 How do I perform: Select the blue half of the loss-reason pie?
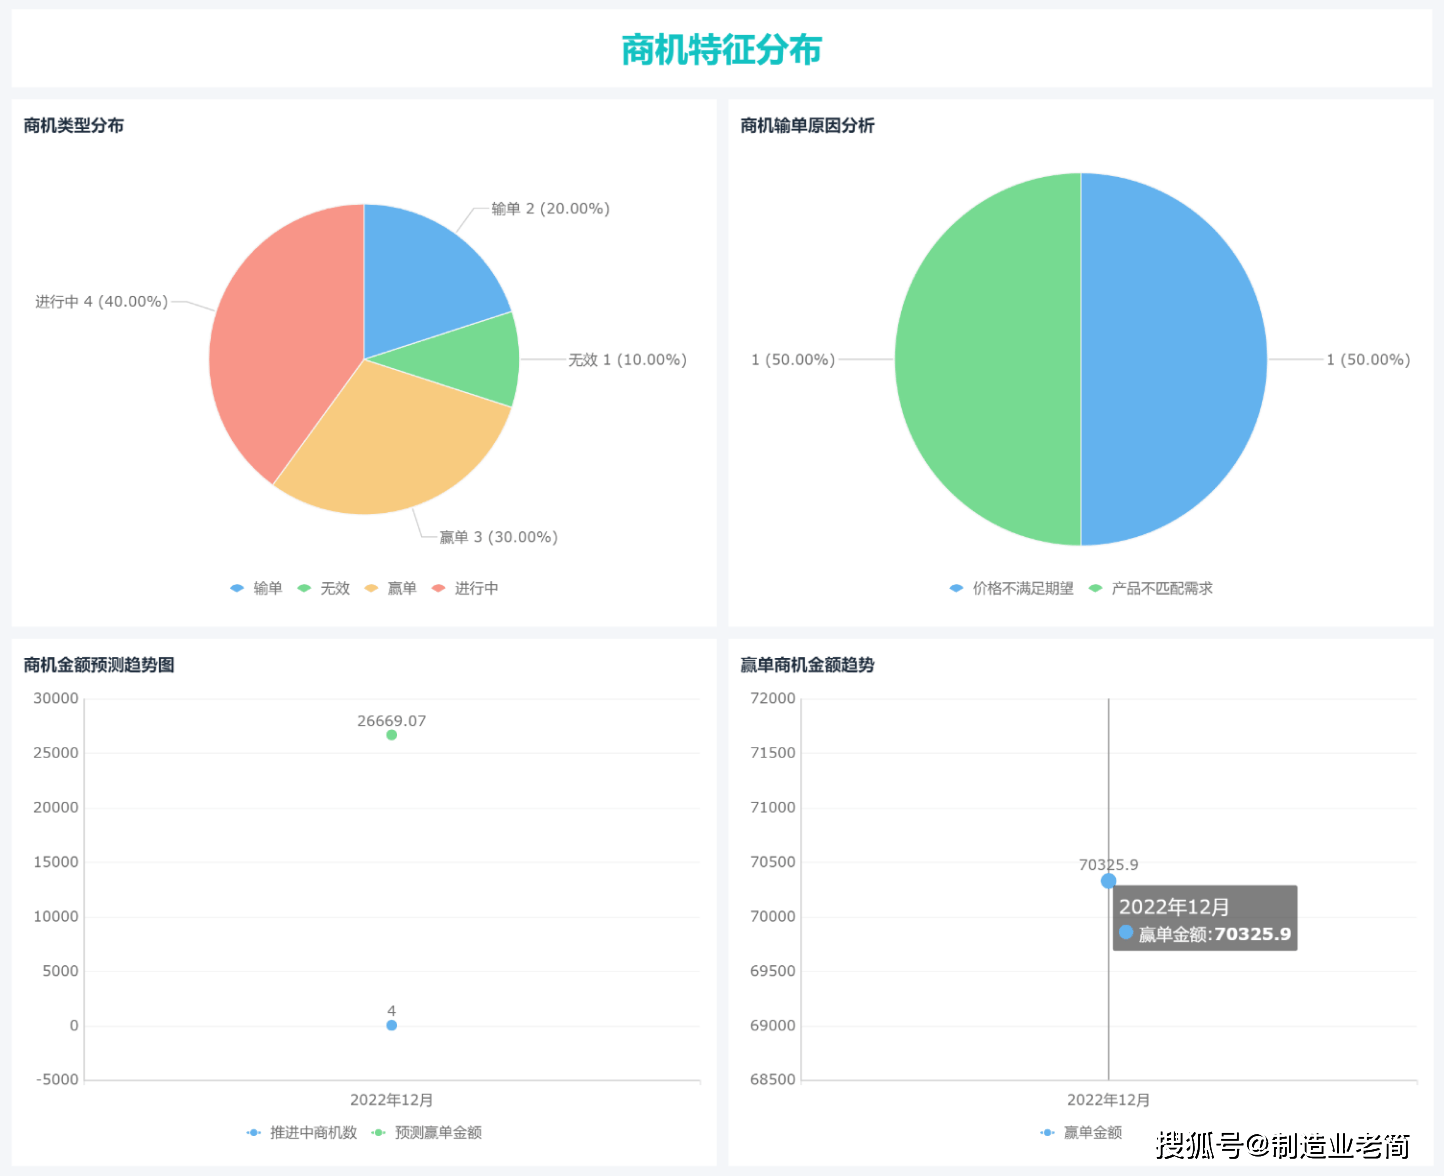click(1175, 359)
